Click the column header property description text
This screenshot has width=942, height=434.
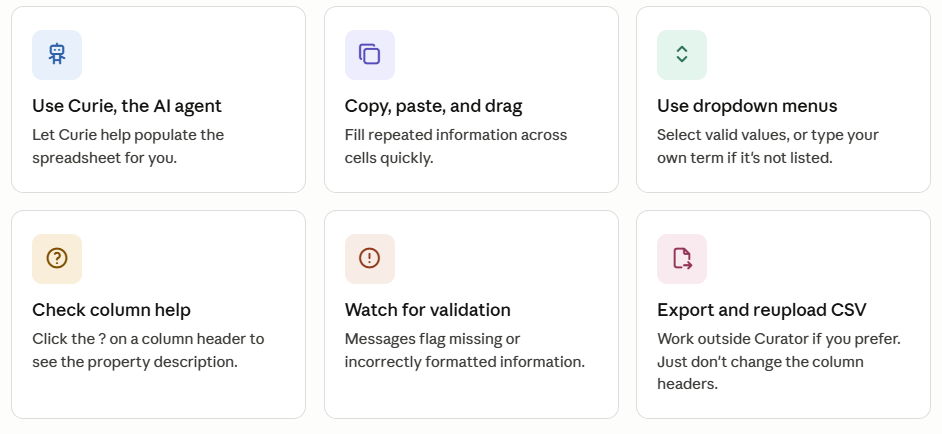click(x=148, y=350)
